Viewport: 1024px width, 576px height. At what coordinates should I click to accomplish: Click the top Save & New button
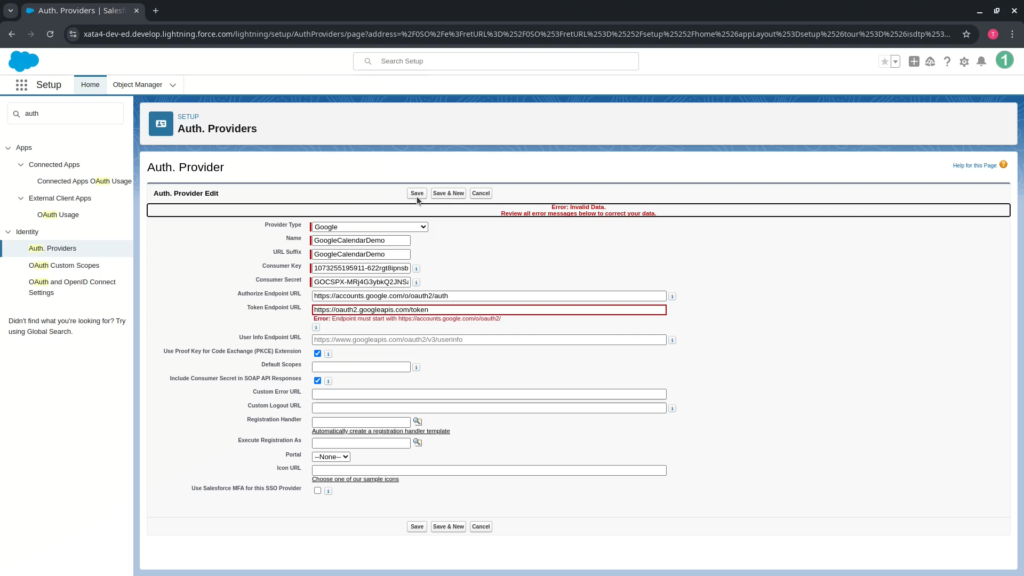point(448,193)
